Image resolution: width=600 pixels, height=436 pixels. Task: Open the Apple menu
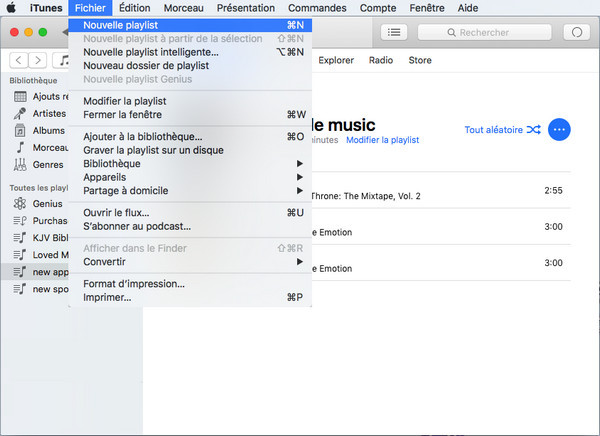11,7
